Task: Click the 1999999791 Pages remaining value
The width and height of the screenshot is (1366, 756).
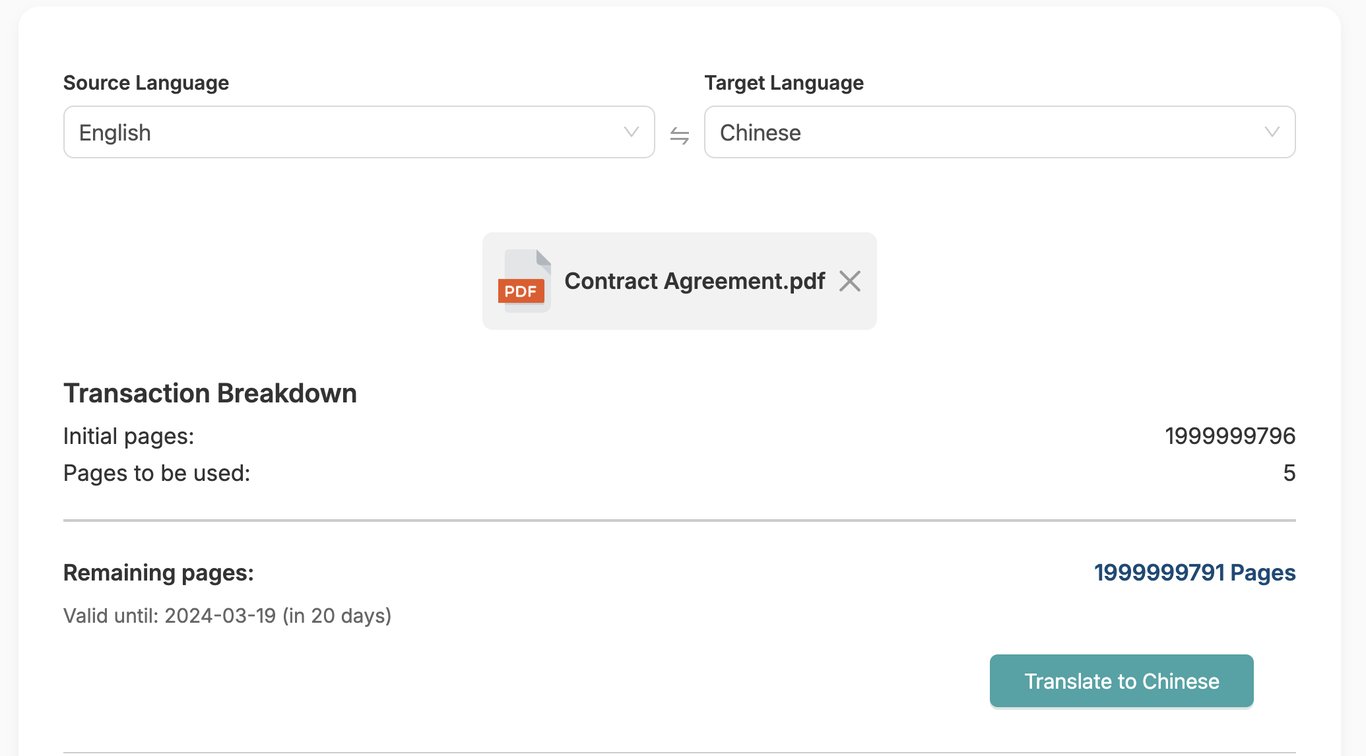Action: coord(1194,573)
